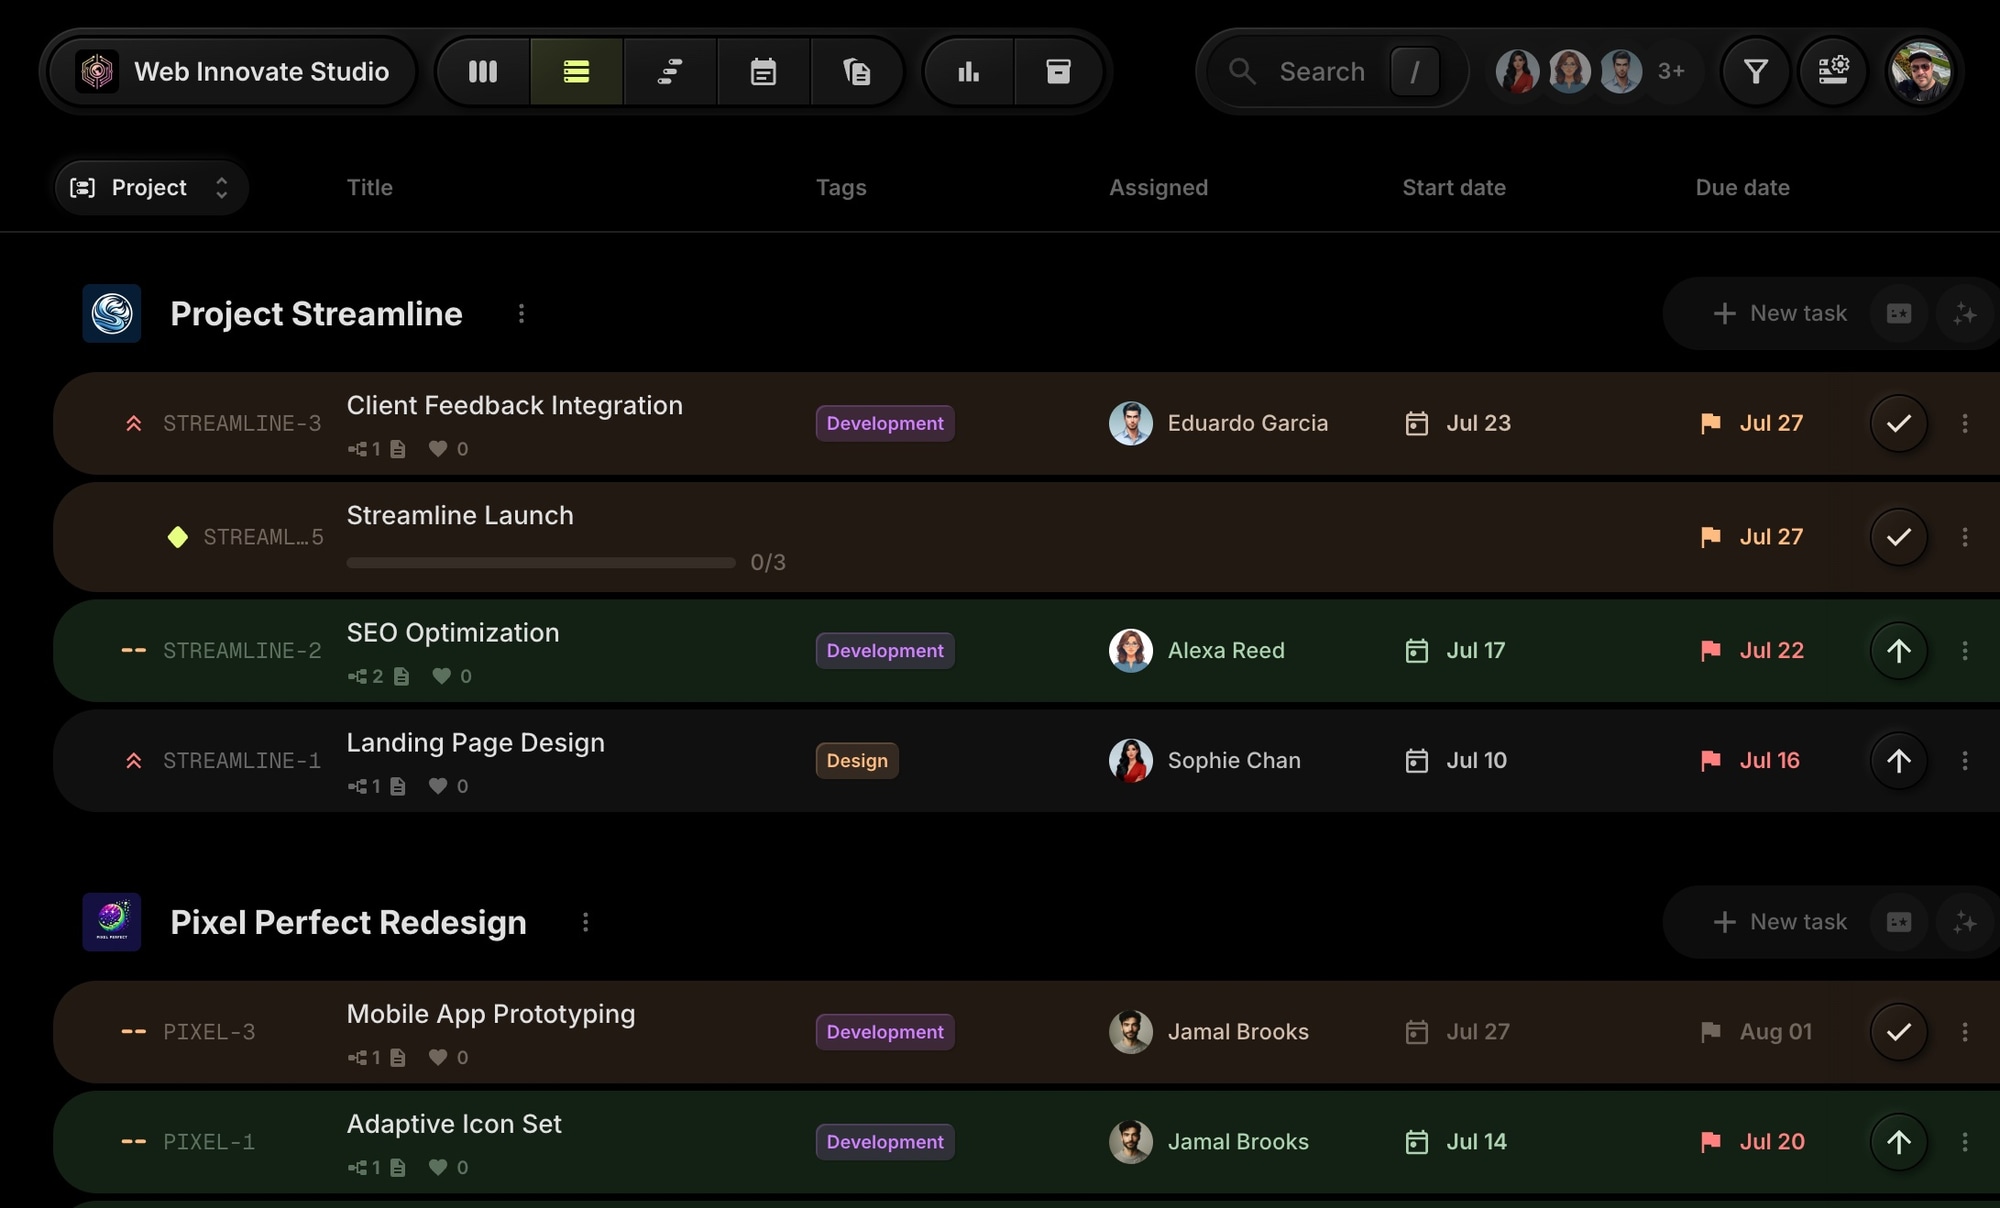The image size is (2000, 1208).
Task: Click start date calendar icon Jul 23
Action: pyautogui.click(x=1416, y=423)
